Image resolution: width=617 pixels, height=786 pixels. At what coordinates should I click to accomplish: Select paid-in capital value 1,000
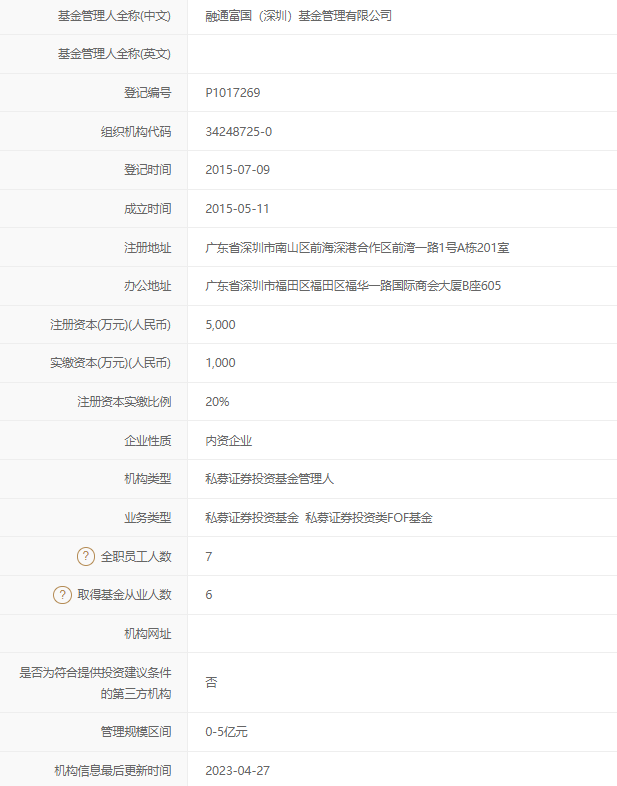tap(221, 363)
